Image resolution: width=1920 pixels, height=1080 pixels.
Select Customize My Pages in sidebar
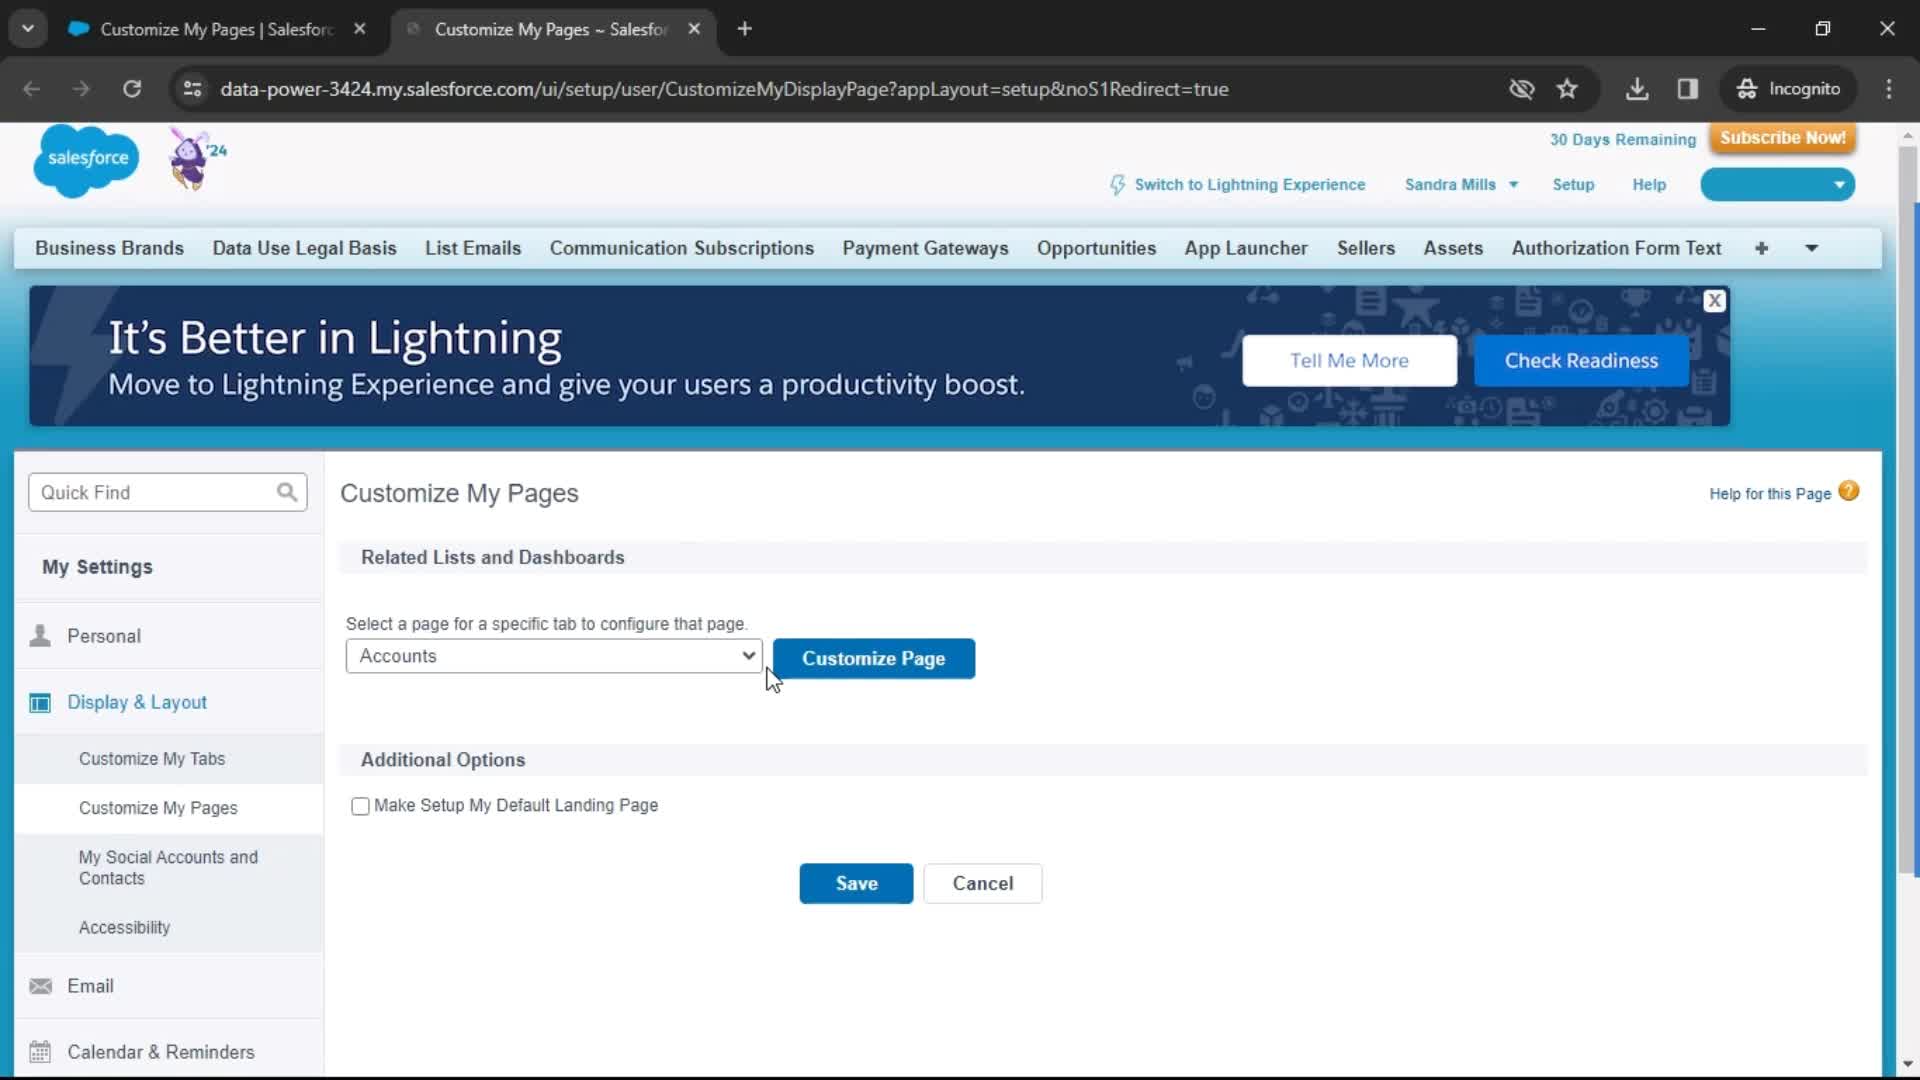click(x=158, y=808)
